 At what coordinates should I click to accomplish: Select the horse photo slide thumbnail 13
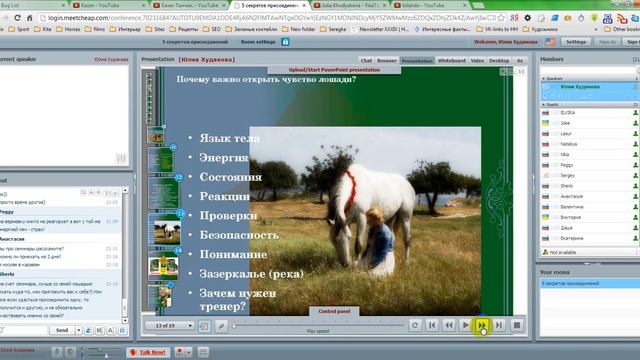click(x=164, y=229)
